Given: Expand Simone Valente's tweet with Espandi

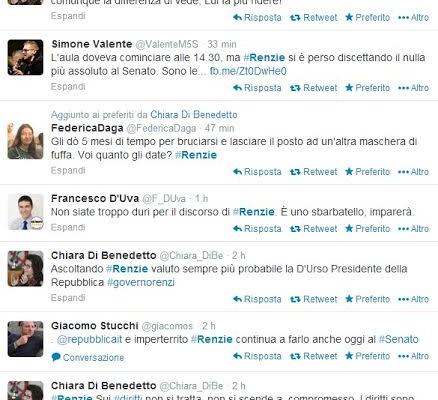Looking at the screenshot, I should [x=68, y=87].
